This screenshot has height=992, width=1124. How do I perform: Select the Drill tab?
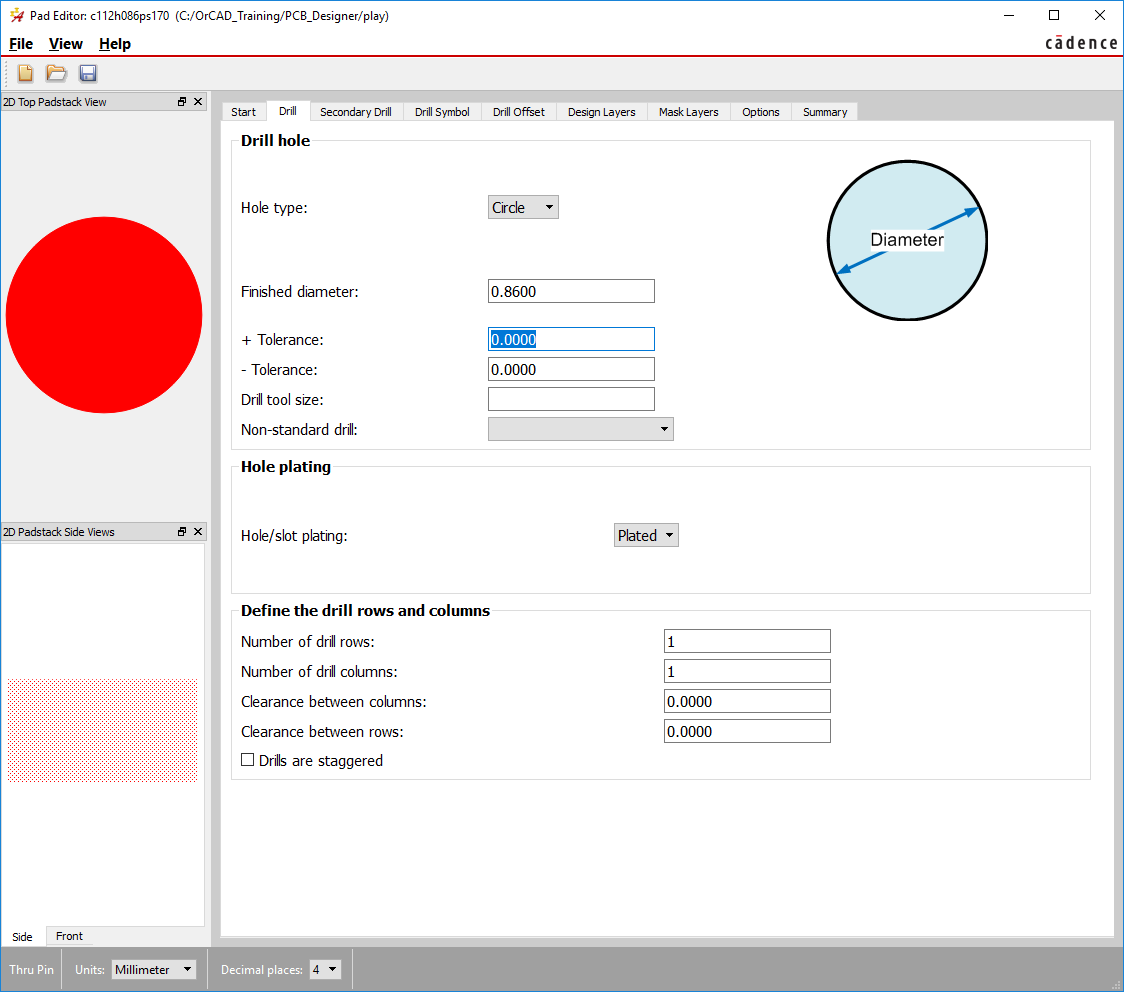[x=287, y=111]
